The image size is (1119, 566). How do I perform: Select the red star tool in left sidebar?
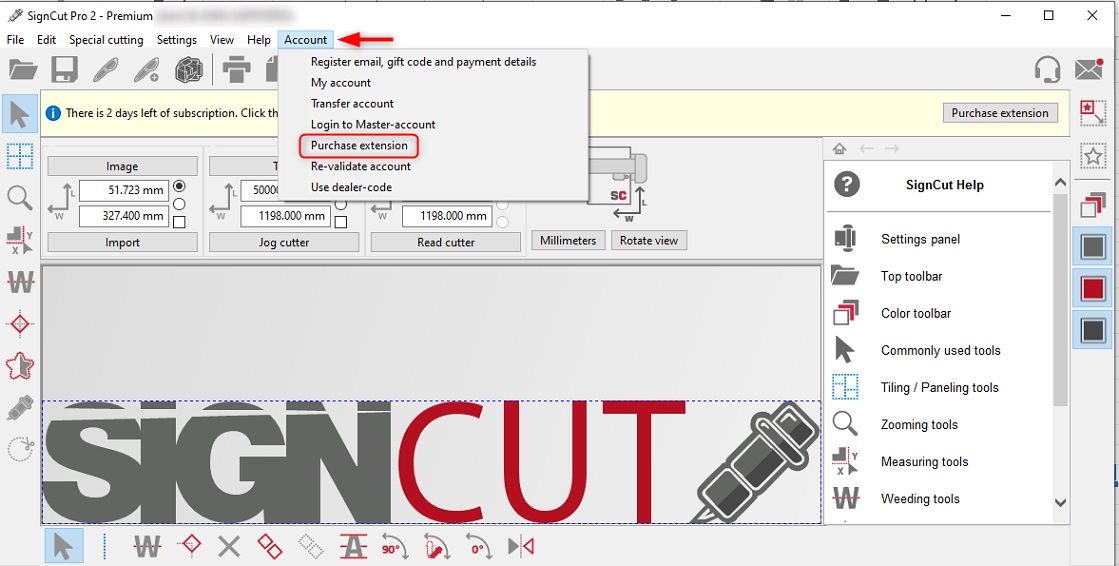tap(19, 366)
